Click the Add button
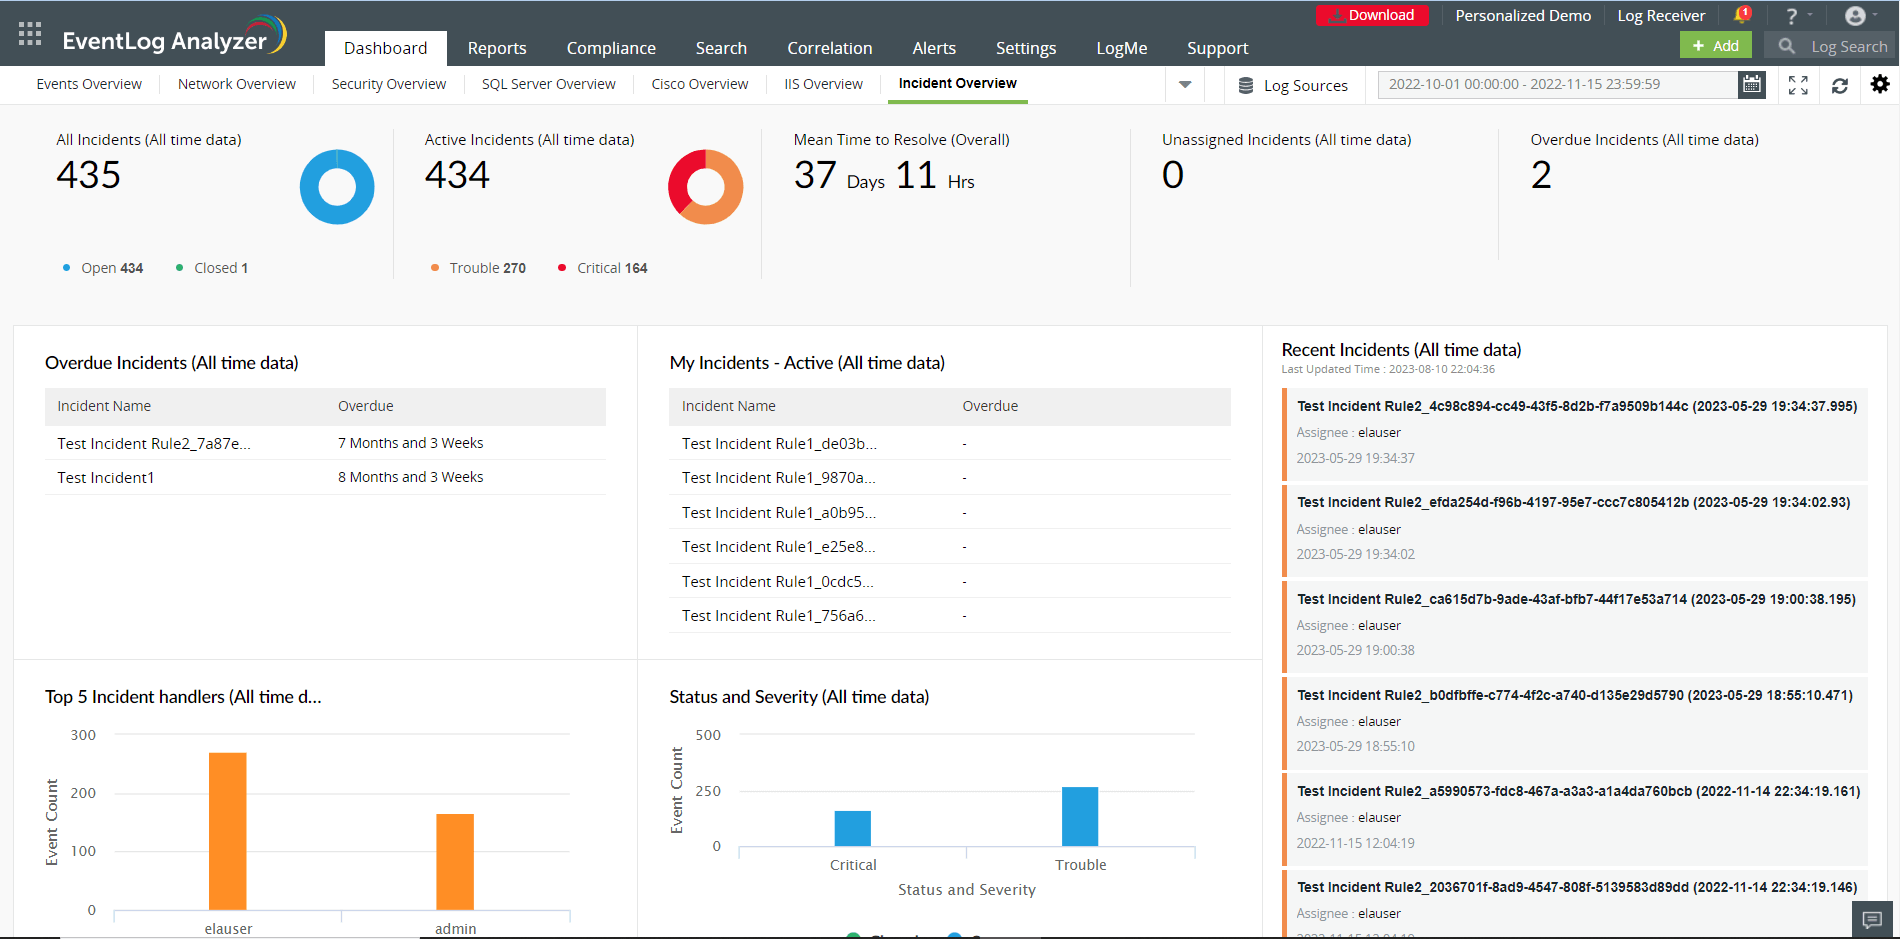 1715,45
